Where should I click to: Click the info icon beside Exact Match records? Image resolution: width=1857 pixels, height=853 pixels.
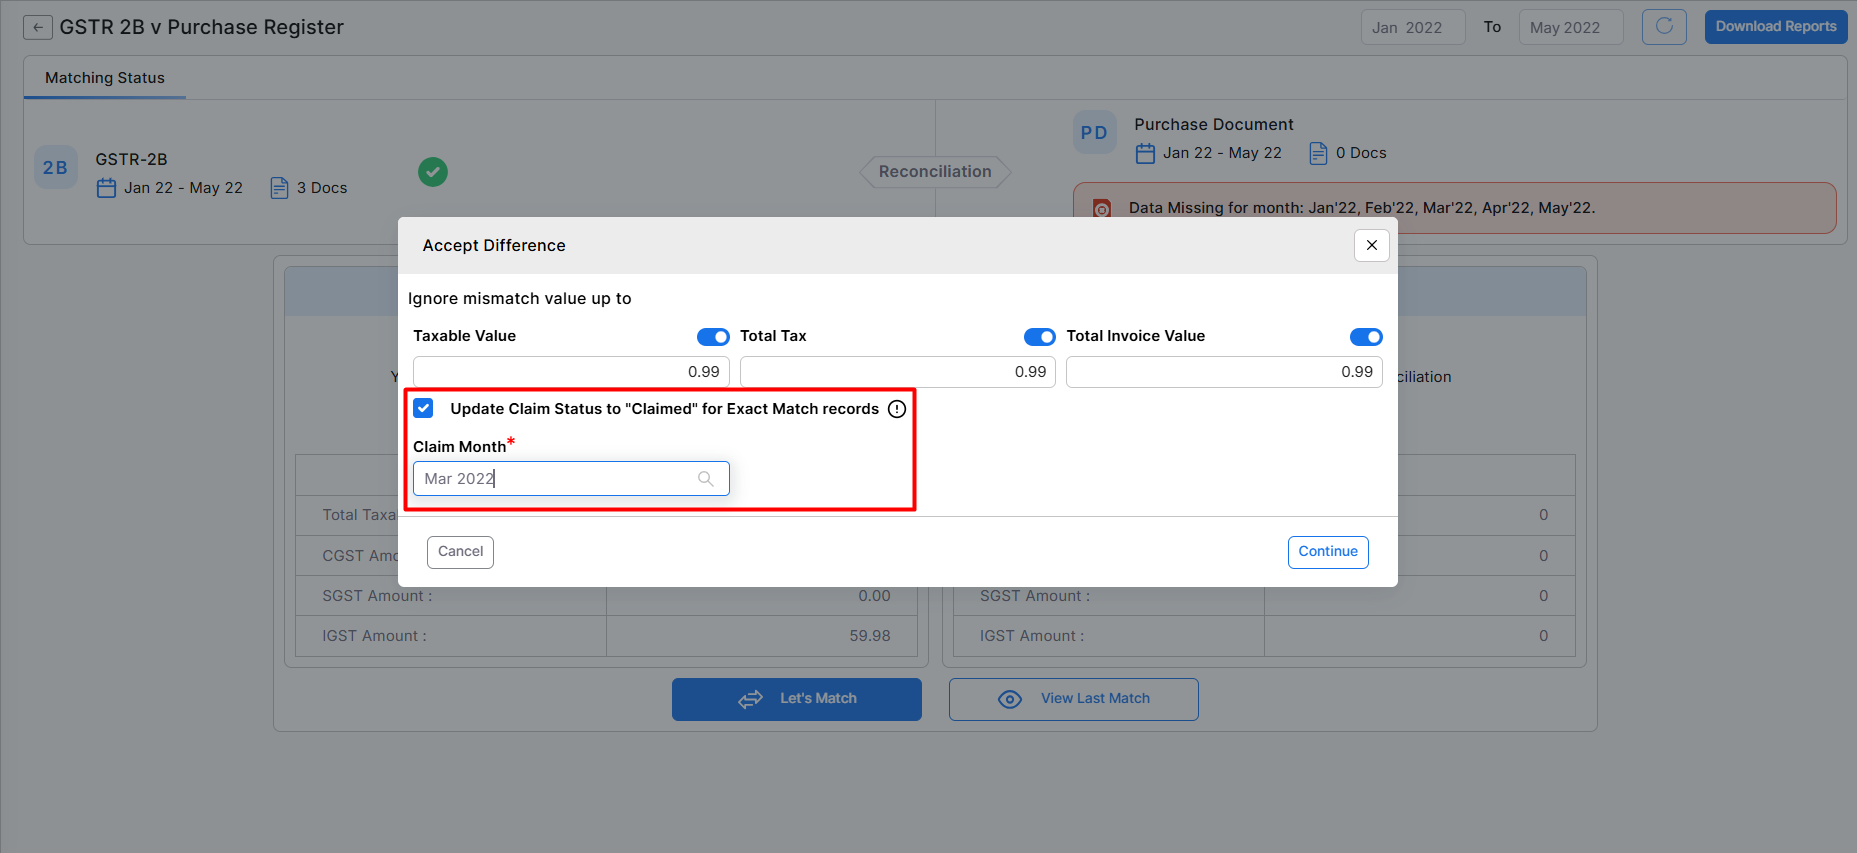click(x=897, y=409)
